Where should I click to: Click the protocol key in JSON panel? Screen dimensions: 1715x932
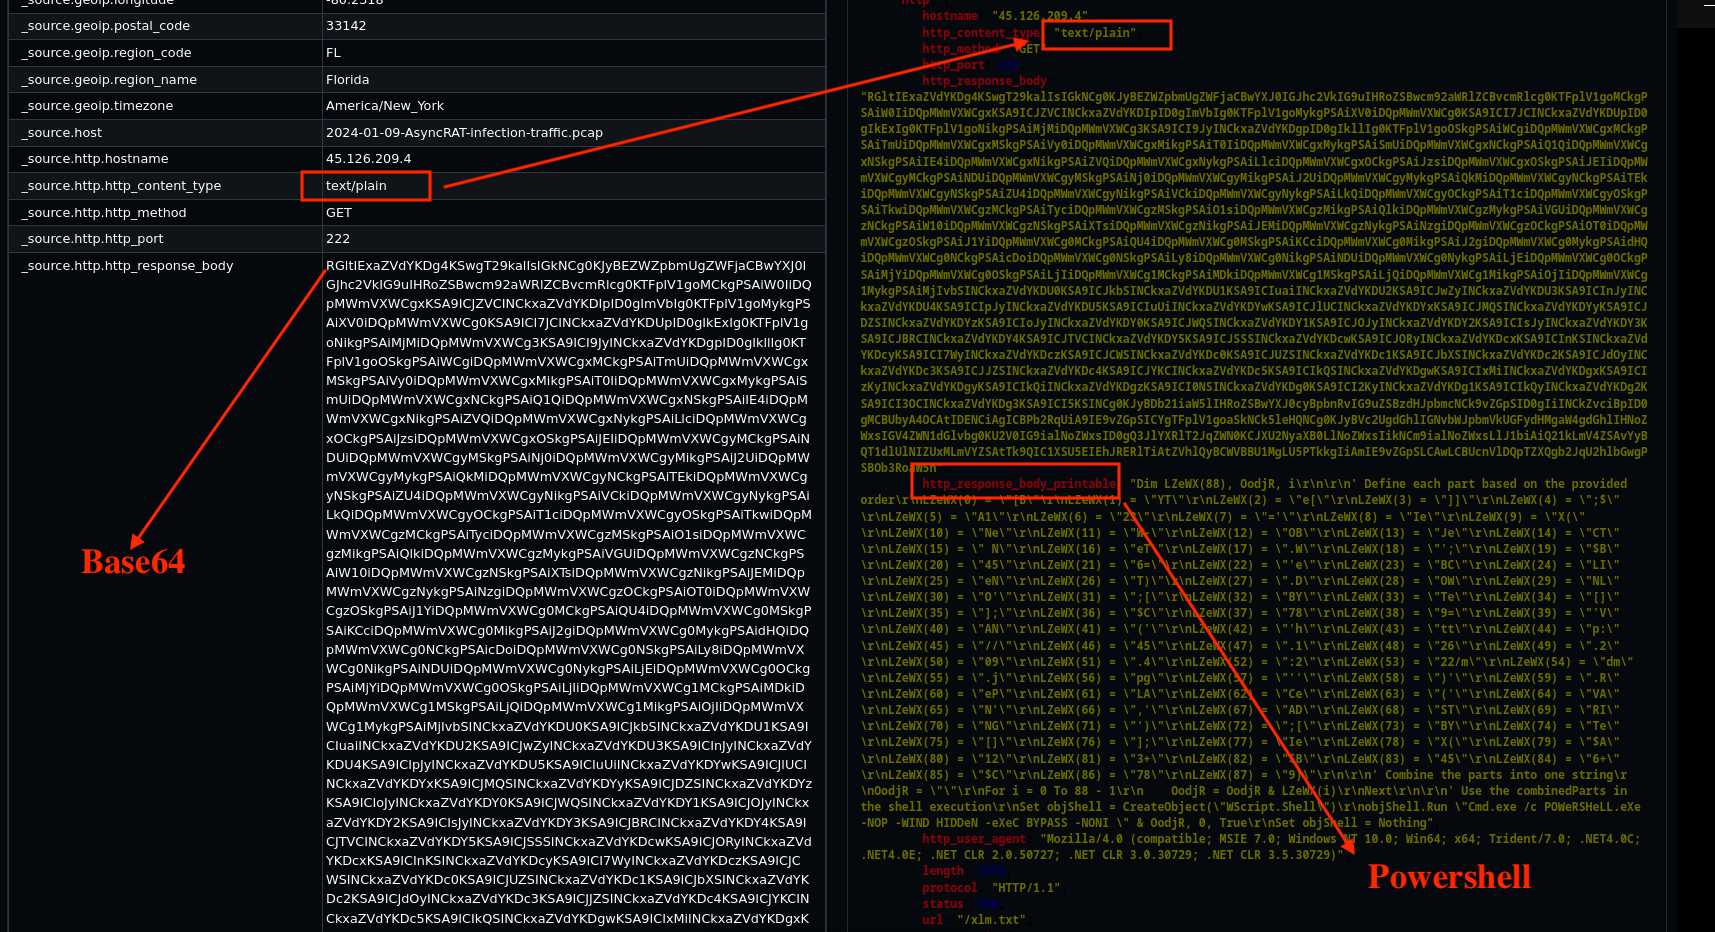coord(950,888)
